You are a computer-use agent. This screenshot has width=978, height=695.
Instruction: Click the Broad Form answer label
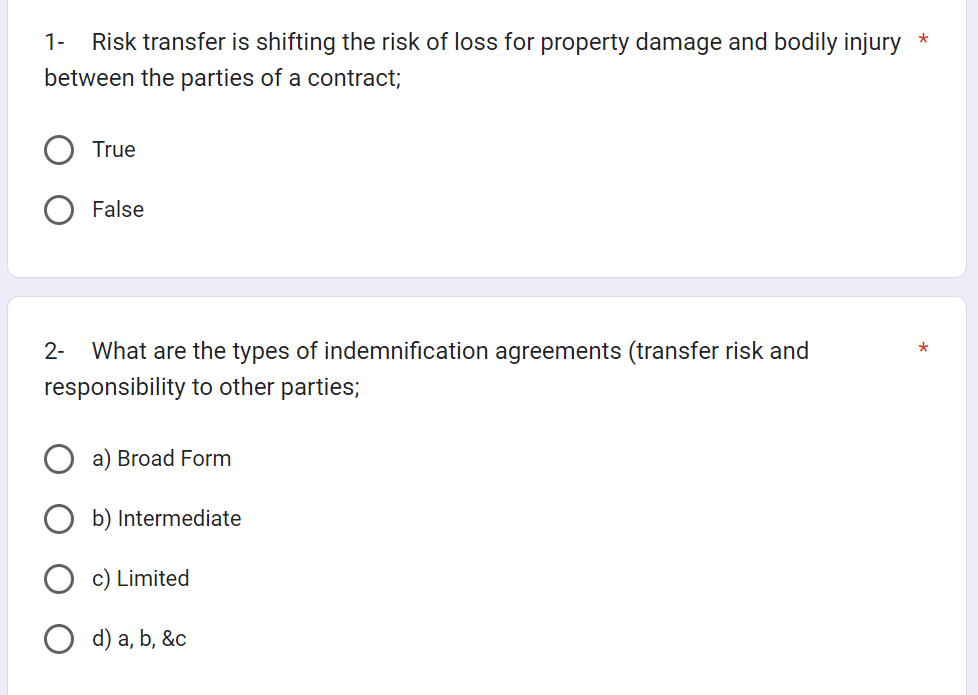click(x=161, y=459)
